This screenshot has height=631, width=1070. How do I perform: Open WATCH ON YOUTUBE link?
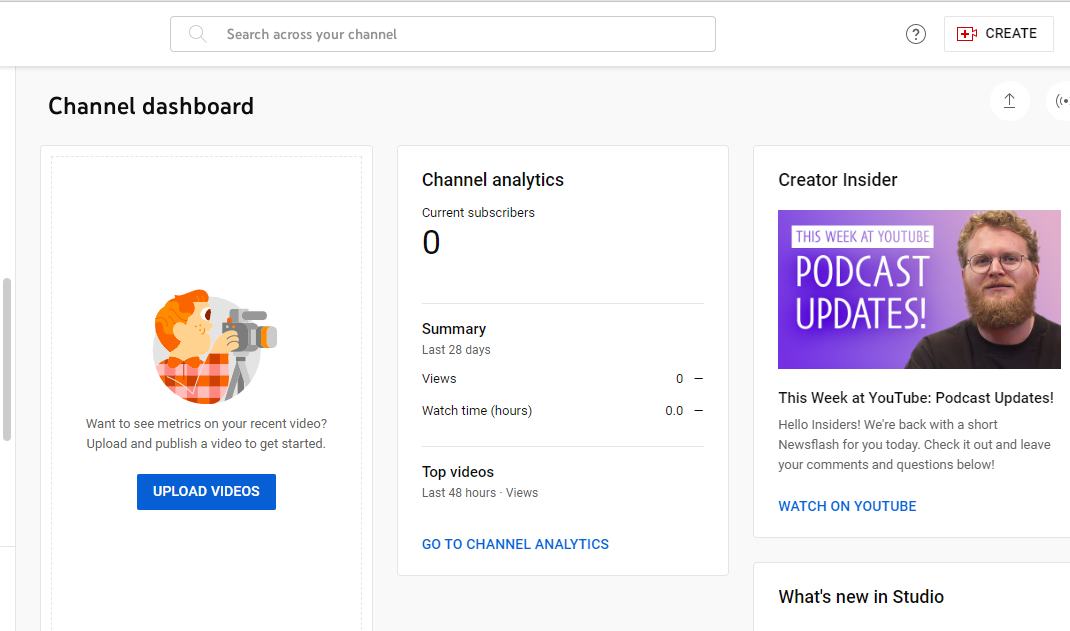pos(847,506)
